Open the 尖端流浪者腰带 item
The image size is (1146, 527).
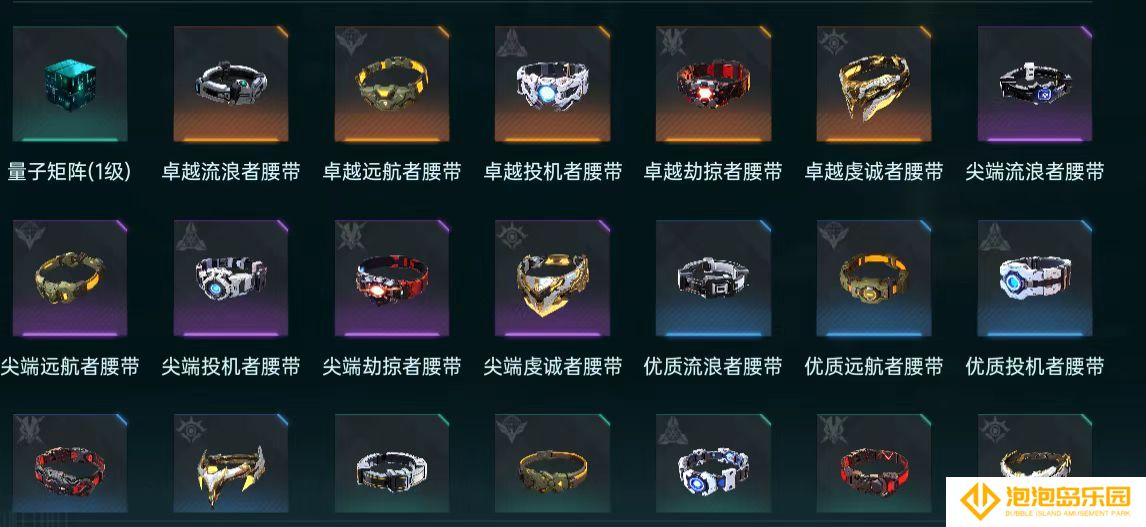[1035, 84]
